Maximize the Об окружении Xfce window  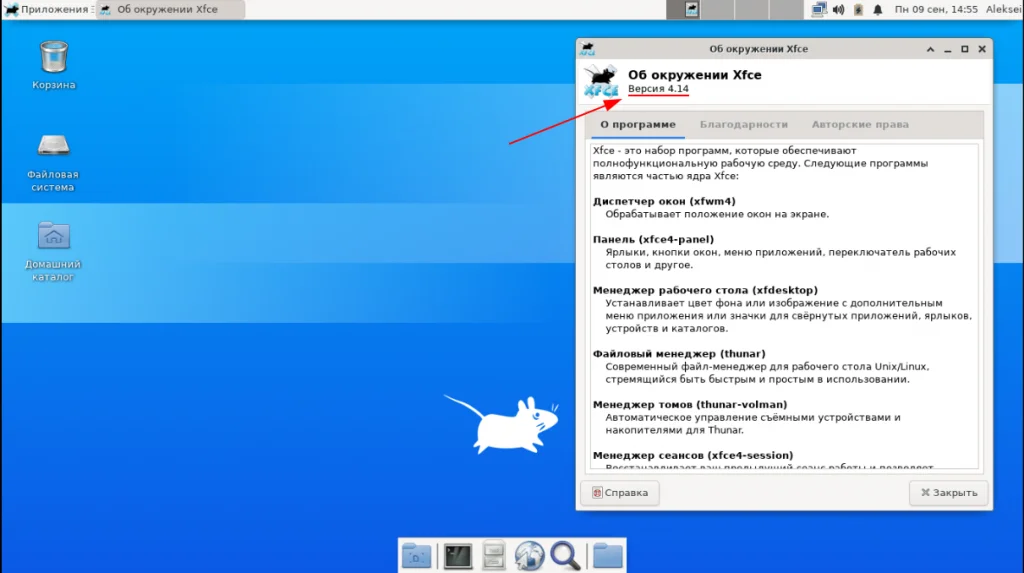pos(965,49)
